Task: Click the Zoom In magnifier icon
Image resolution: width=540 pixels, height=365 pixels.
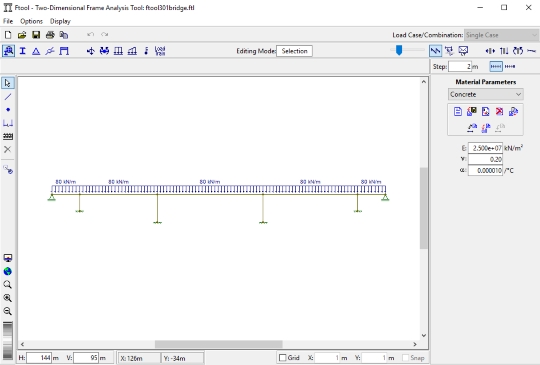Action: pos(8,298)
